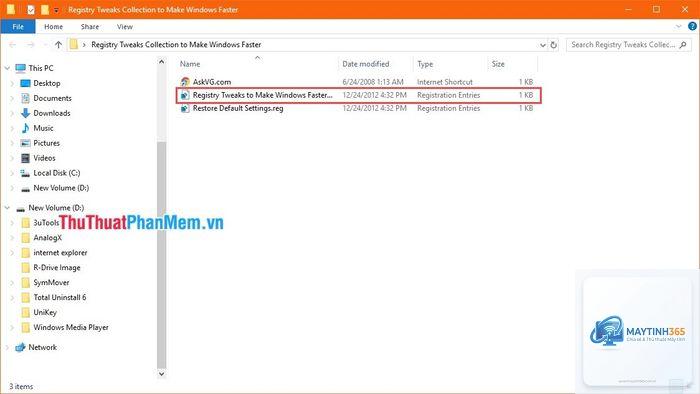The height and width of the screenshot is (394, 700).
Task: Click the folder icon in address bar
Action: coord(74,45)
